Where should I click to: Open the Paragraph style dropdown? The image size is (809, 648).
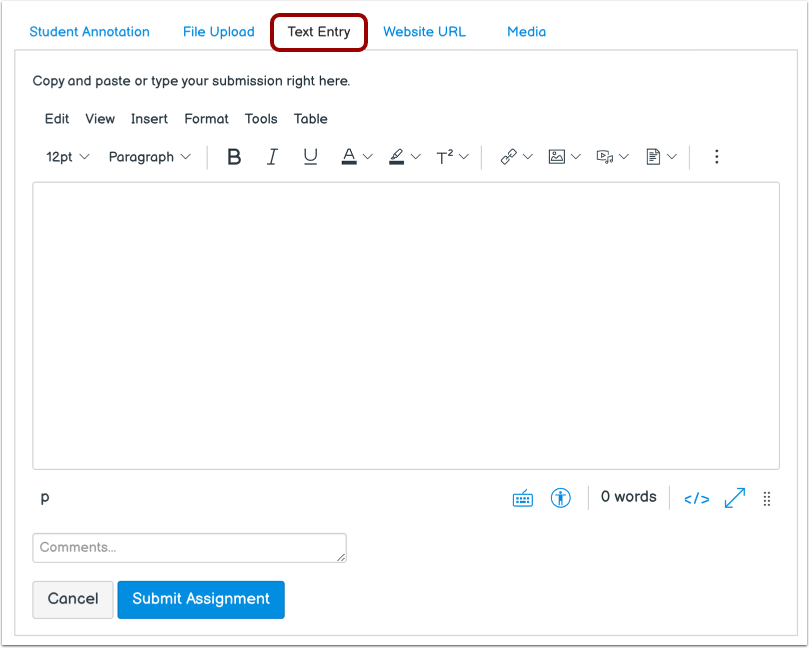tap(148, 156)
